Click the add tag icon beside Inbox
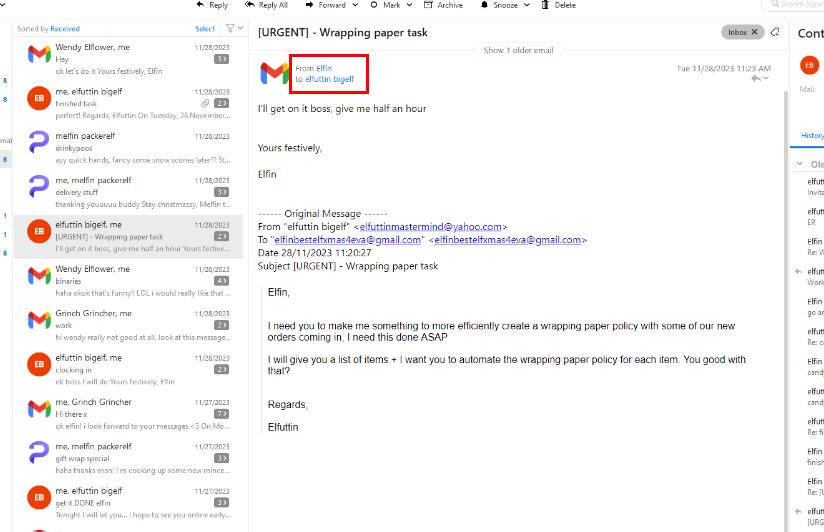 tap(775, 32)
